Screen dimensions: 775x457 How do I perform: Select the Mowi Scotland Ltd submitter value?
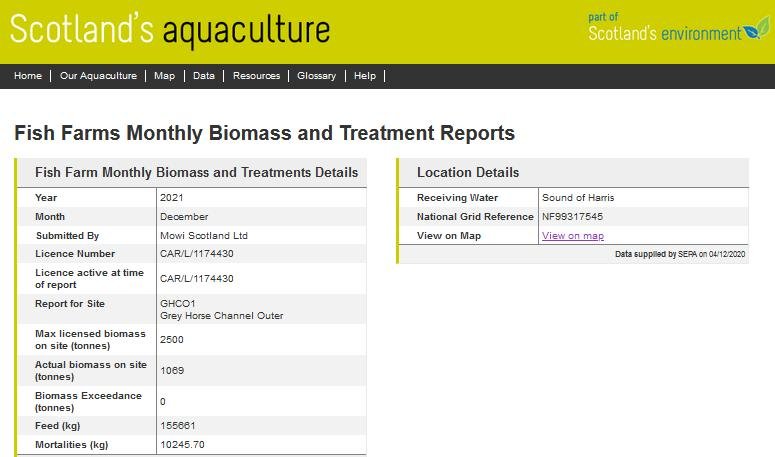pos(203,236)
